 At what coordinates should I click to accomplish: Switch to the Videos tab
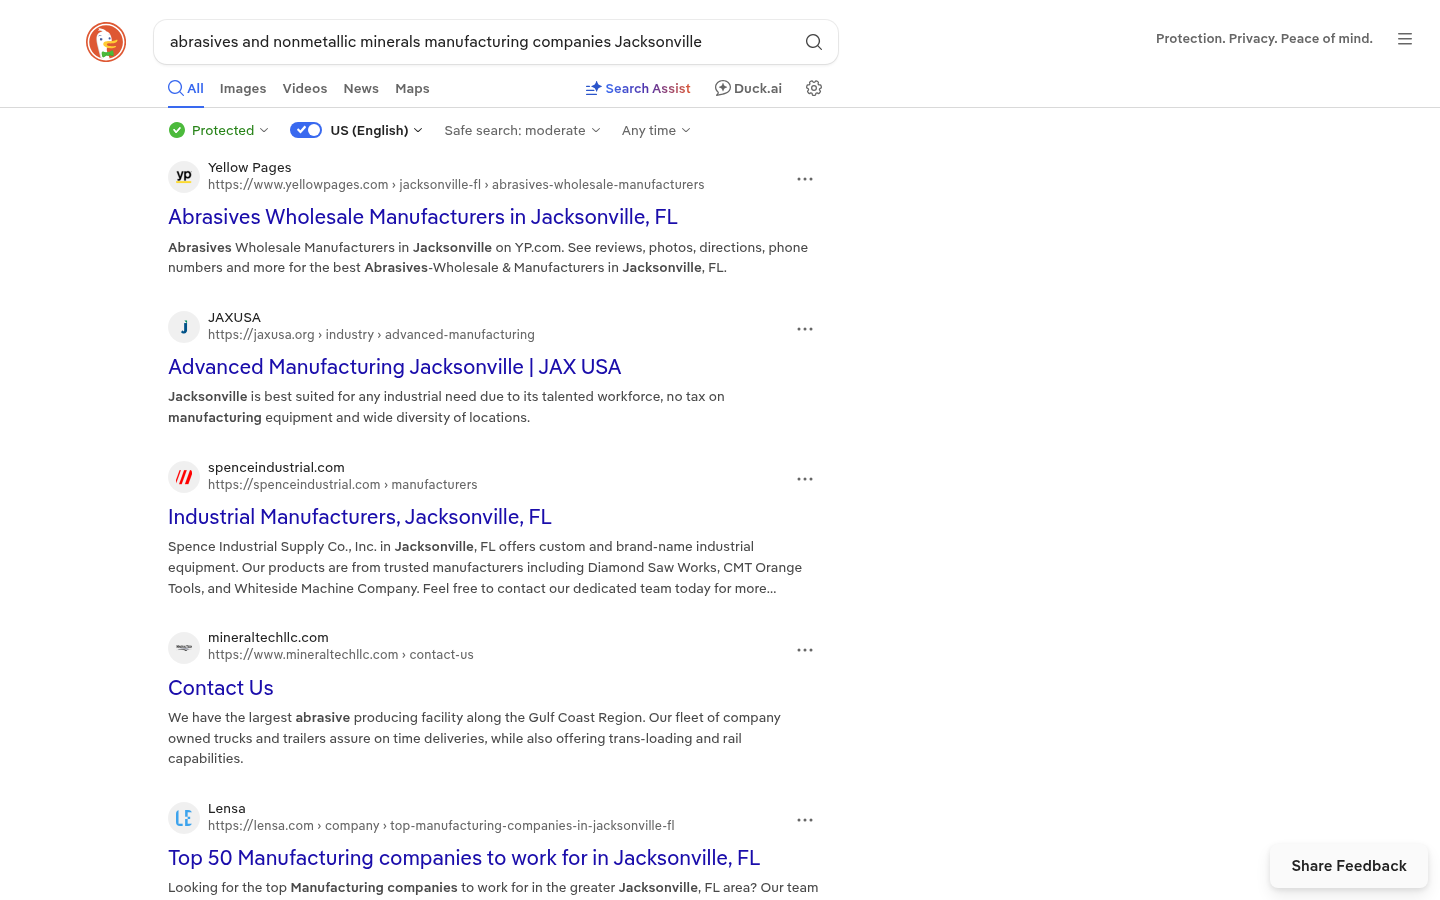[305, 88]
